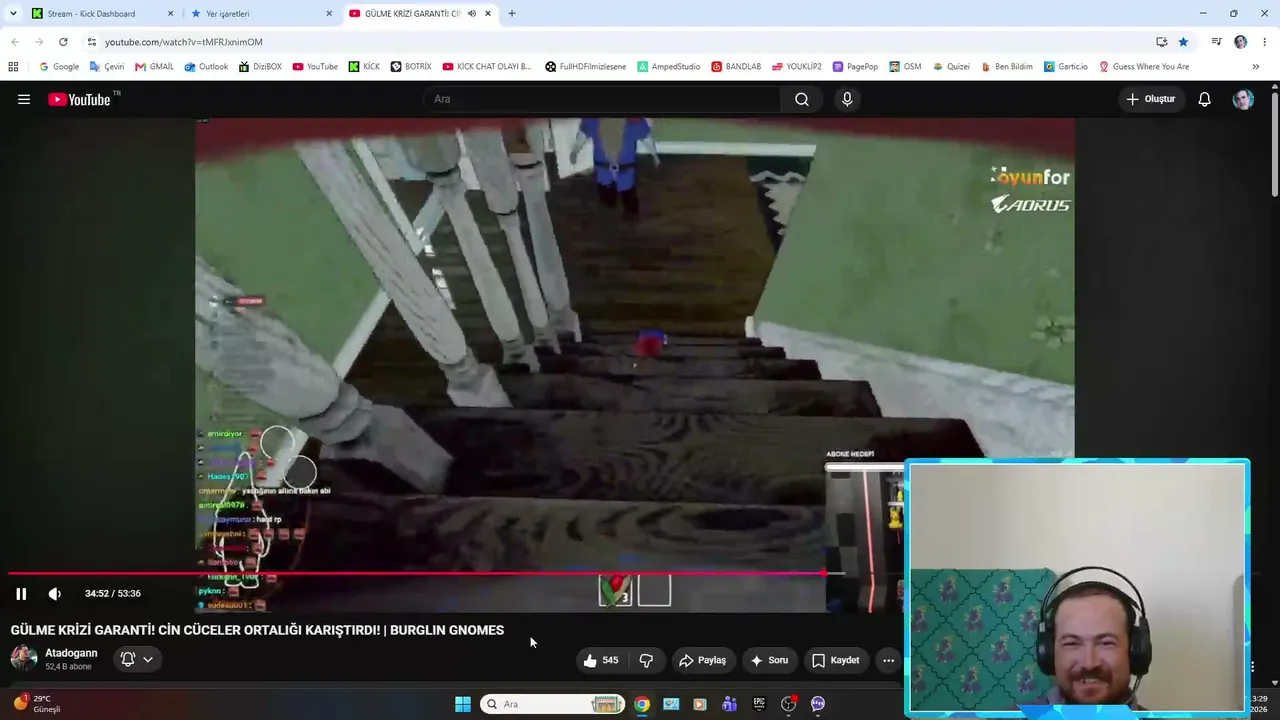Screen dimensions: 1280x720
Task: Click the Soru ask button
Action: click(769, 660)
